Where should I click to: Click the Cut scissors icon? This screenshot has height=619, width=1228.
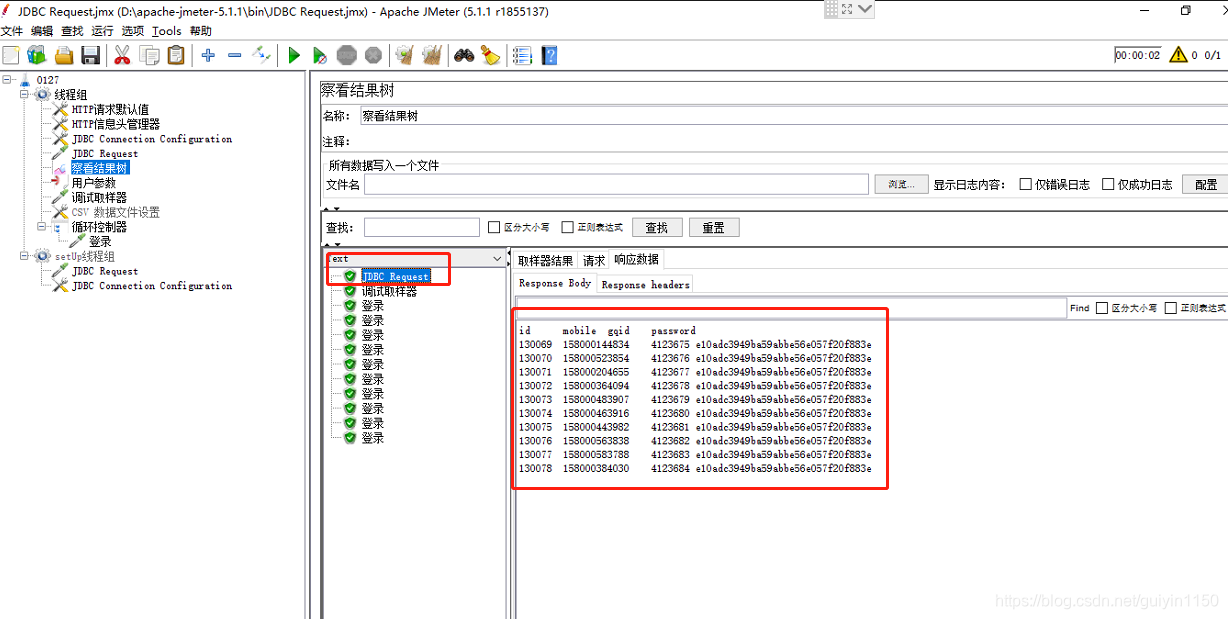[122, 55]
